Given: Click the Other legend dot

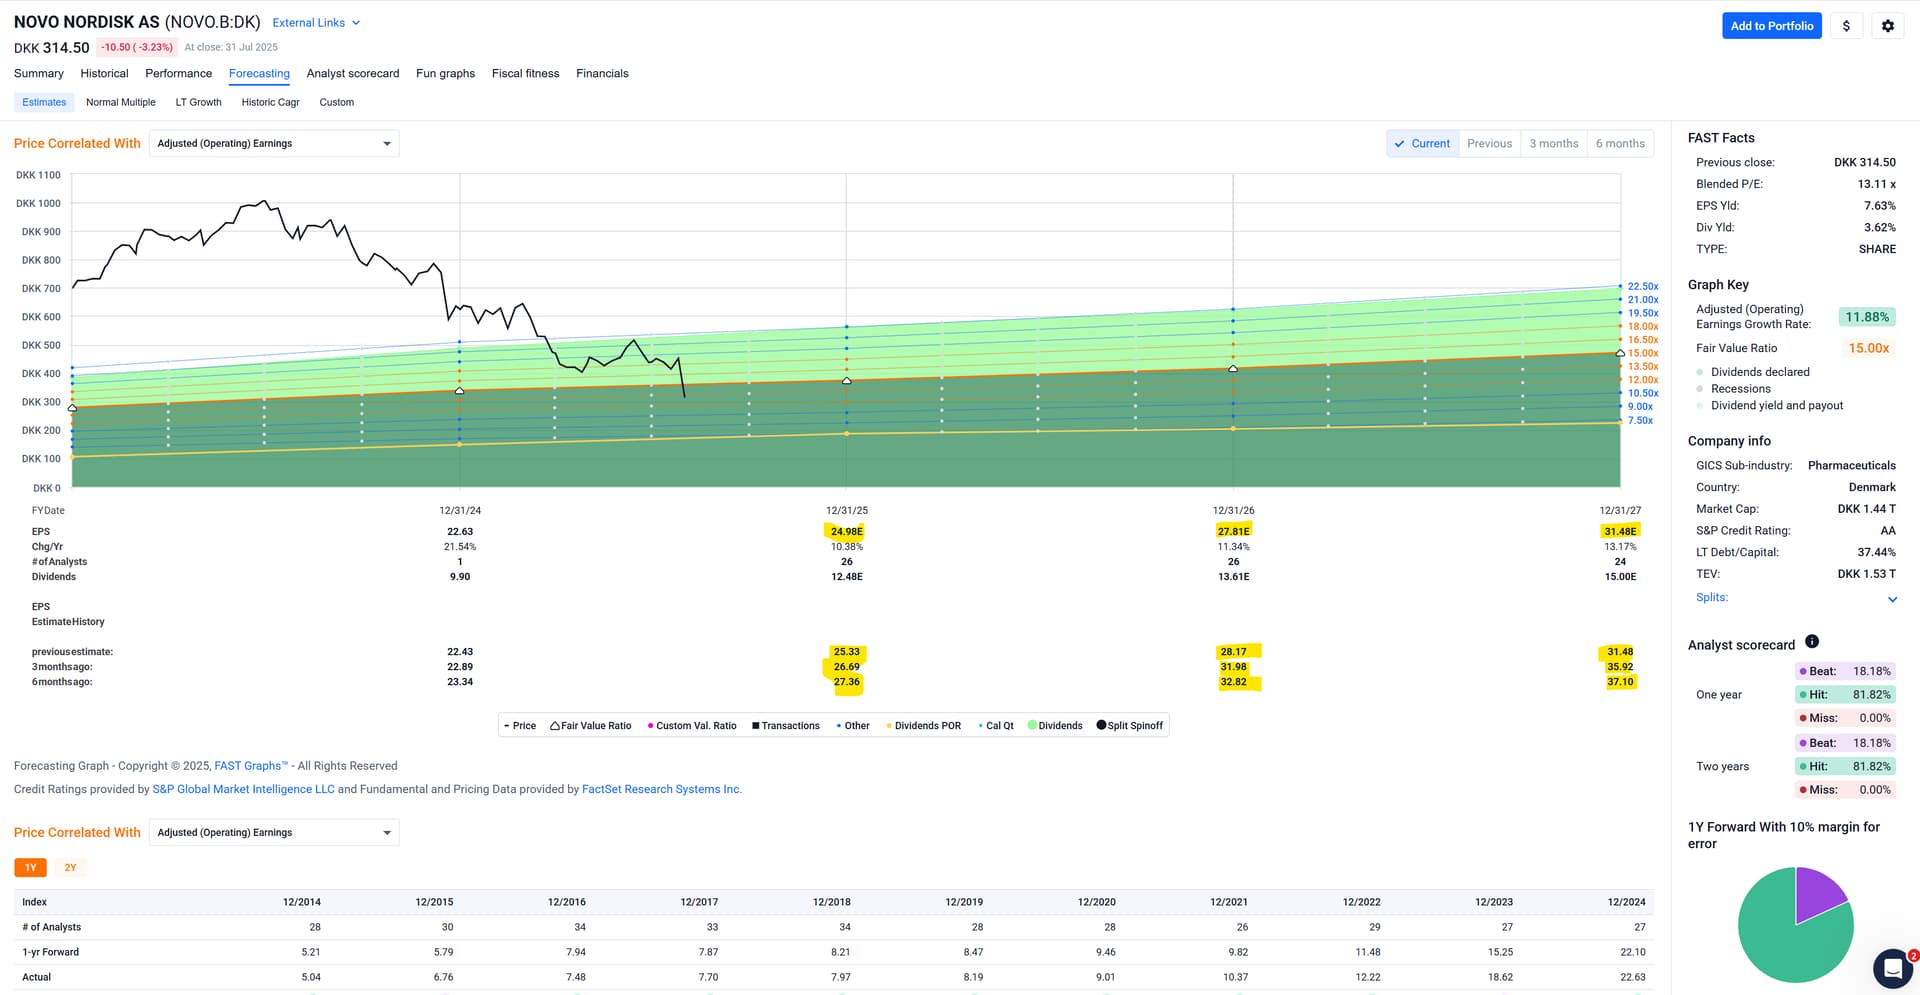Looking at the screenshot, I should tap(839, 726).
